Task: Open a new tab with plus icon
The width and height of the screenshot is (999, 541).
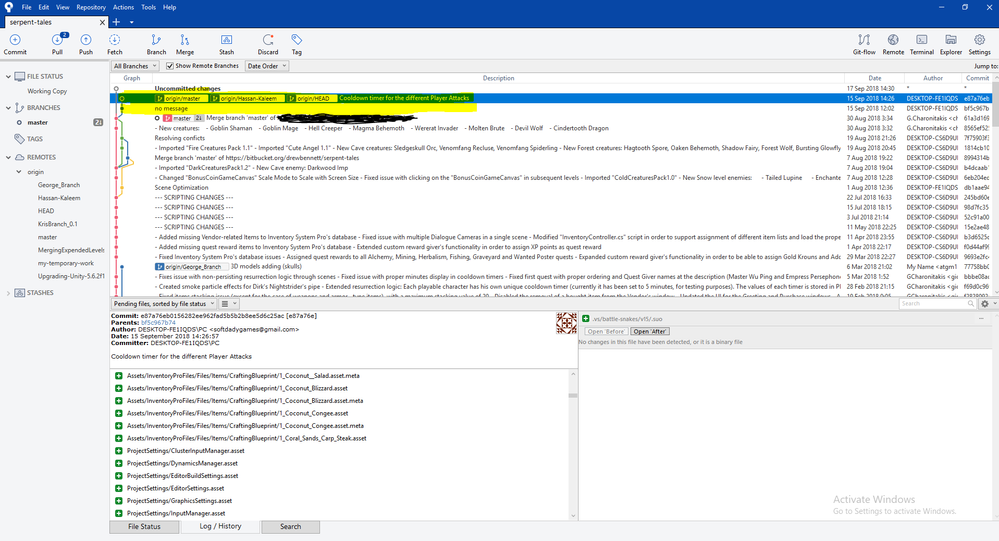Action: 116,22
